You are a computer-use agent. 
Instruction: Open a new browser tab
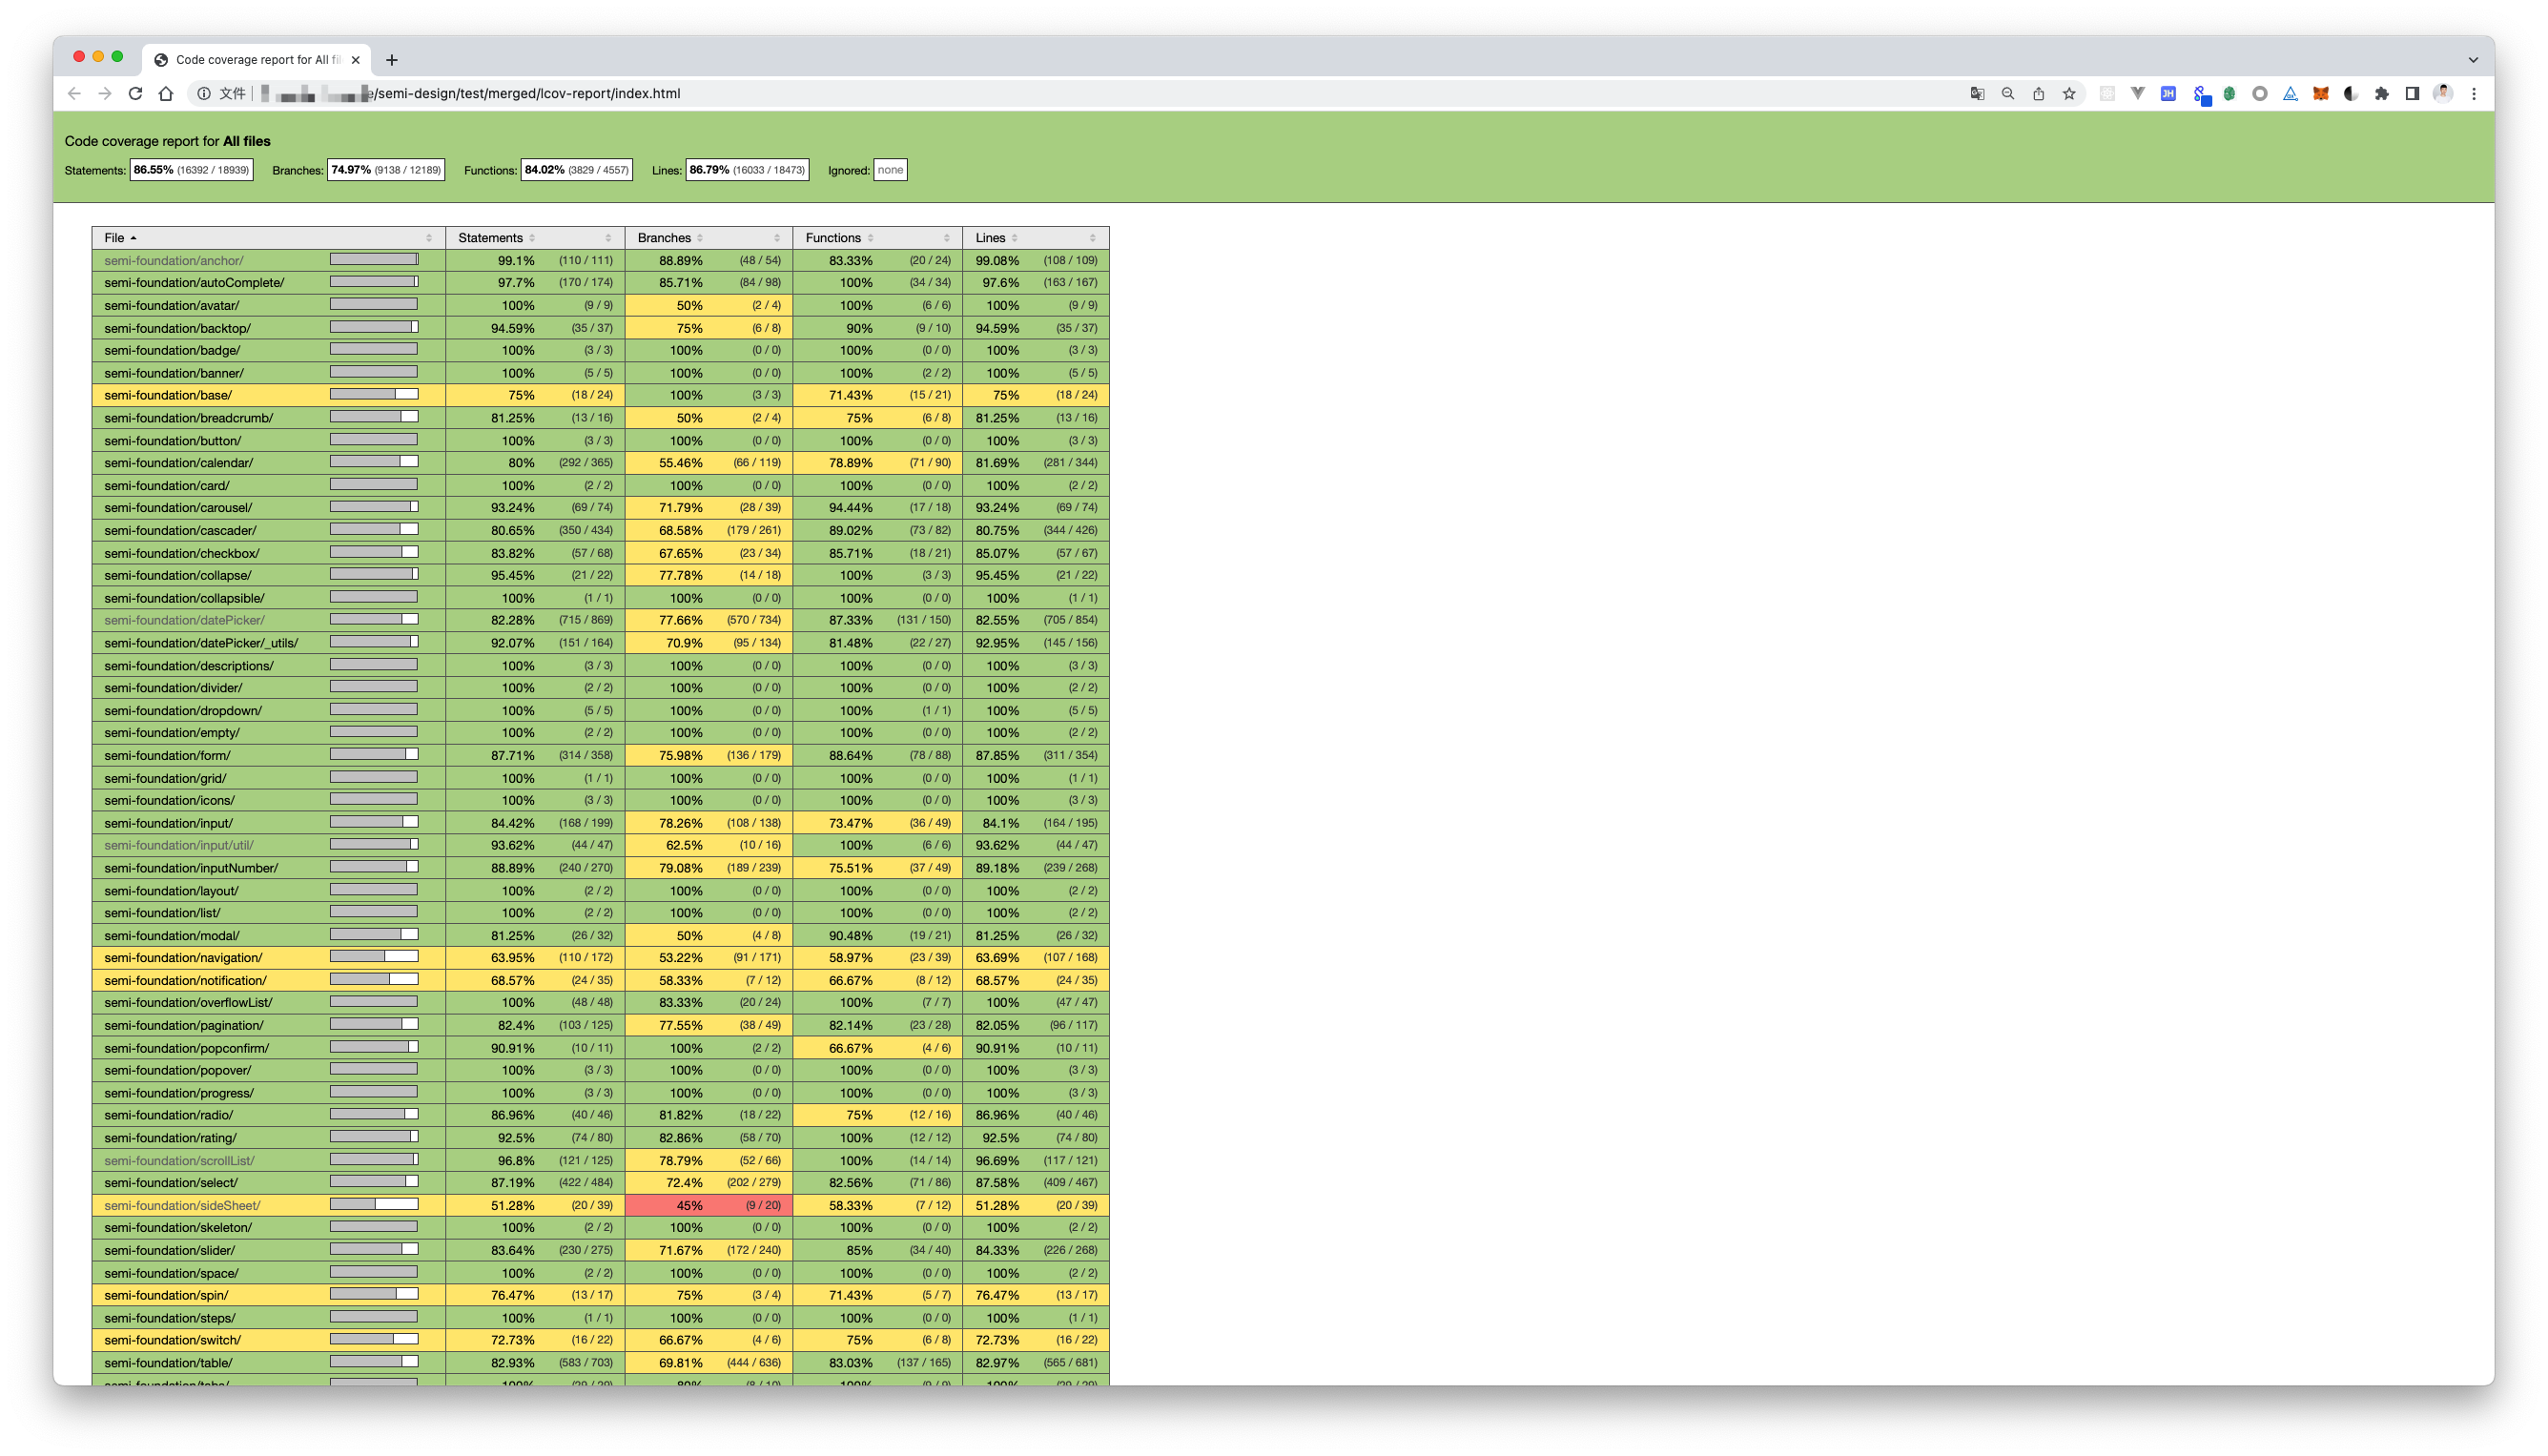point(391,60)
